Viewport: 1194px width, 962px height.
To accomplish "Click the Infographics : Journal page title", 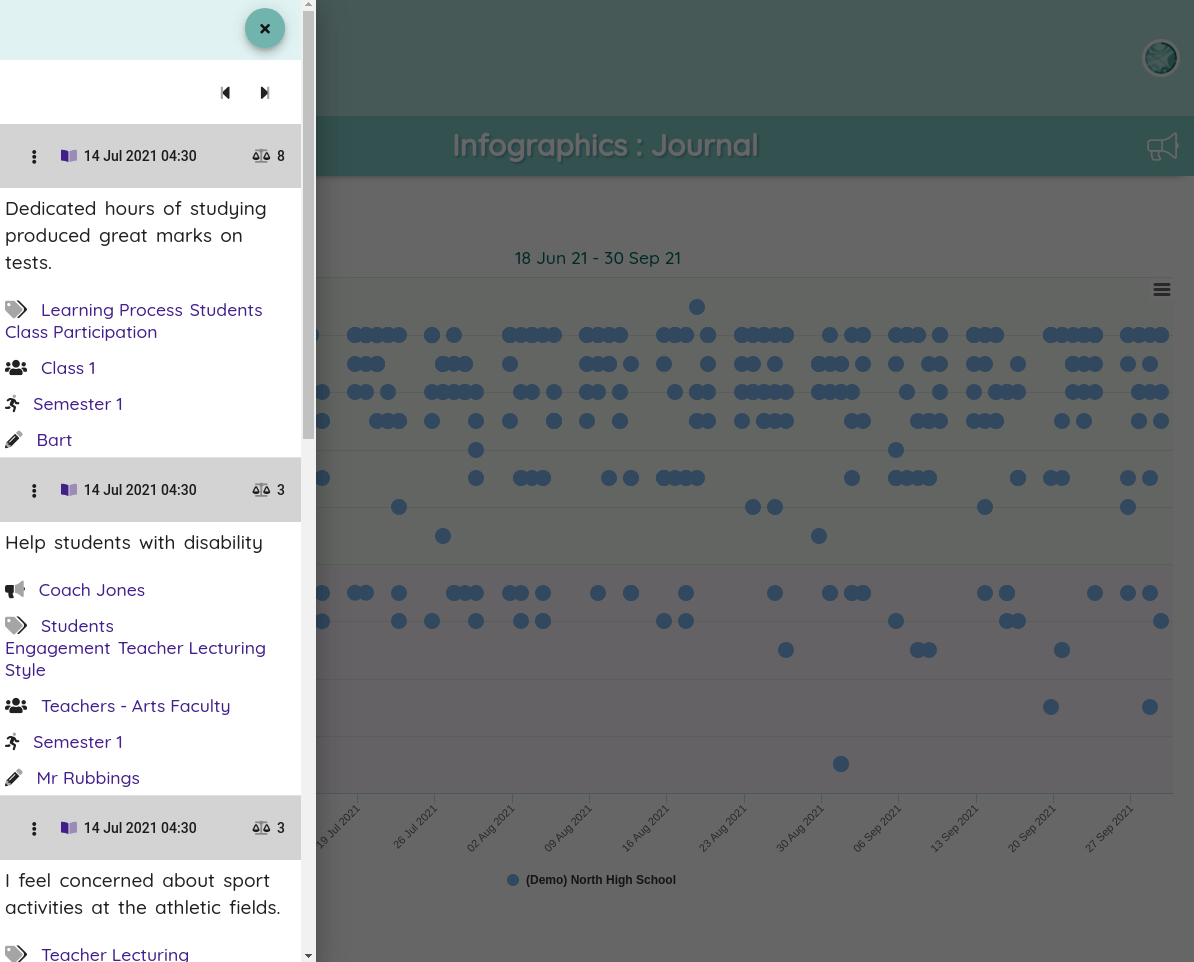I will [605, 145].
